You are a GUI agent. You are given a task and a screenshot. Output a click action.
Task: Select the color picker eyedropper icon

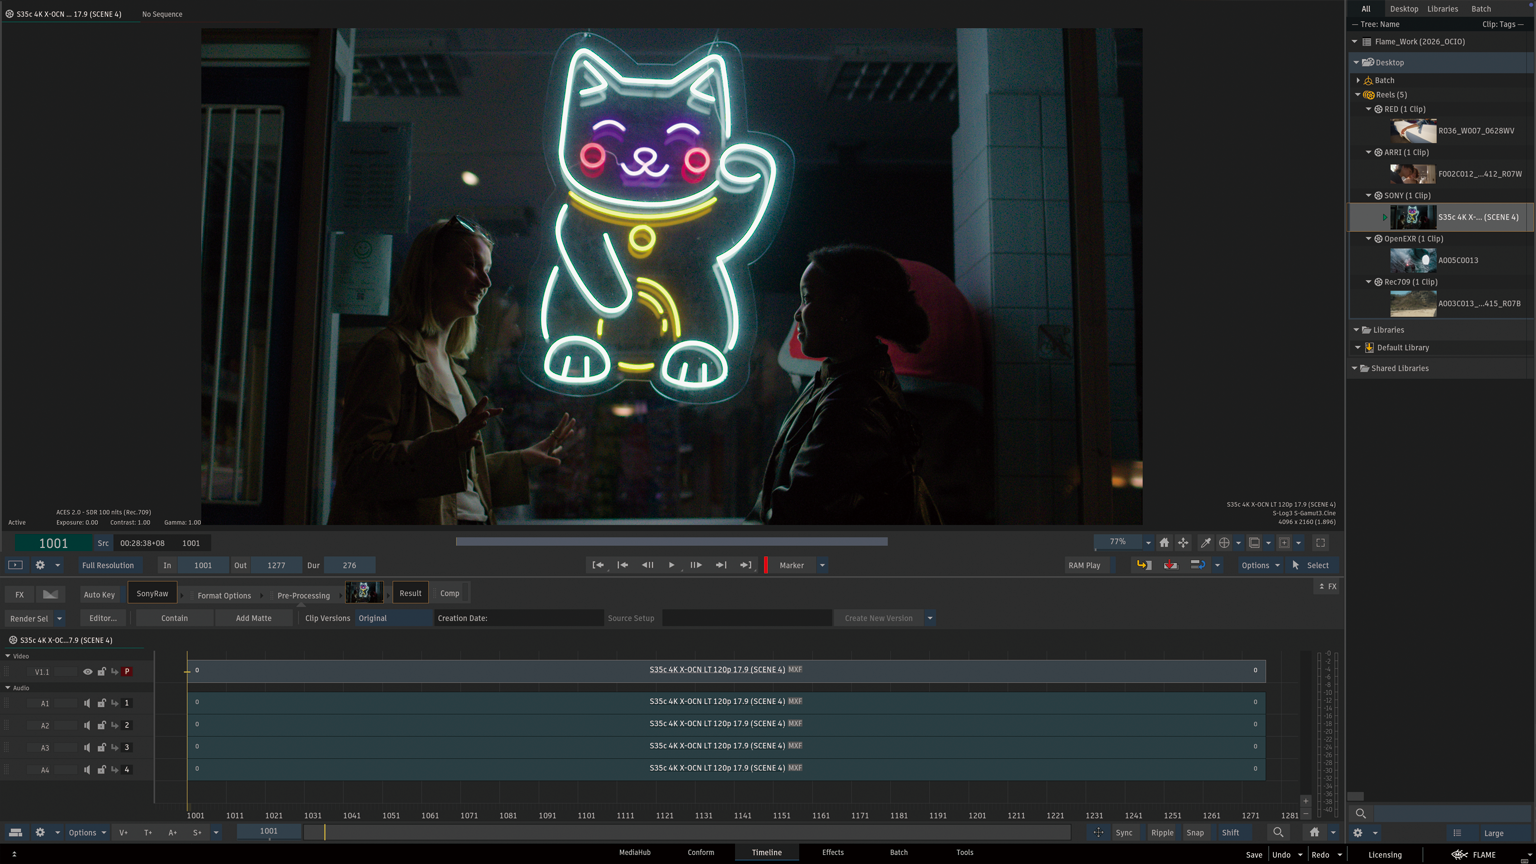[x=1206, y=543]
